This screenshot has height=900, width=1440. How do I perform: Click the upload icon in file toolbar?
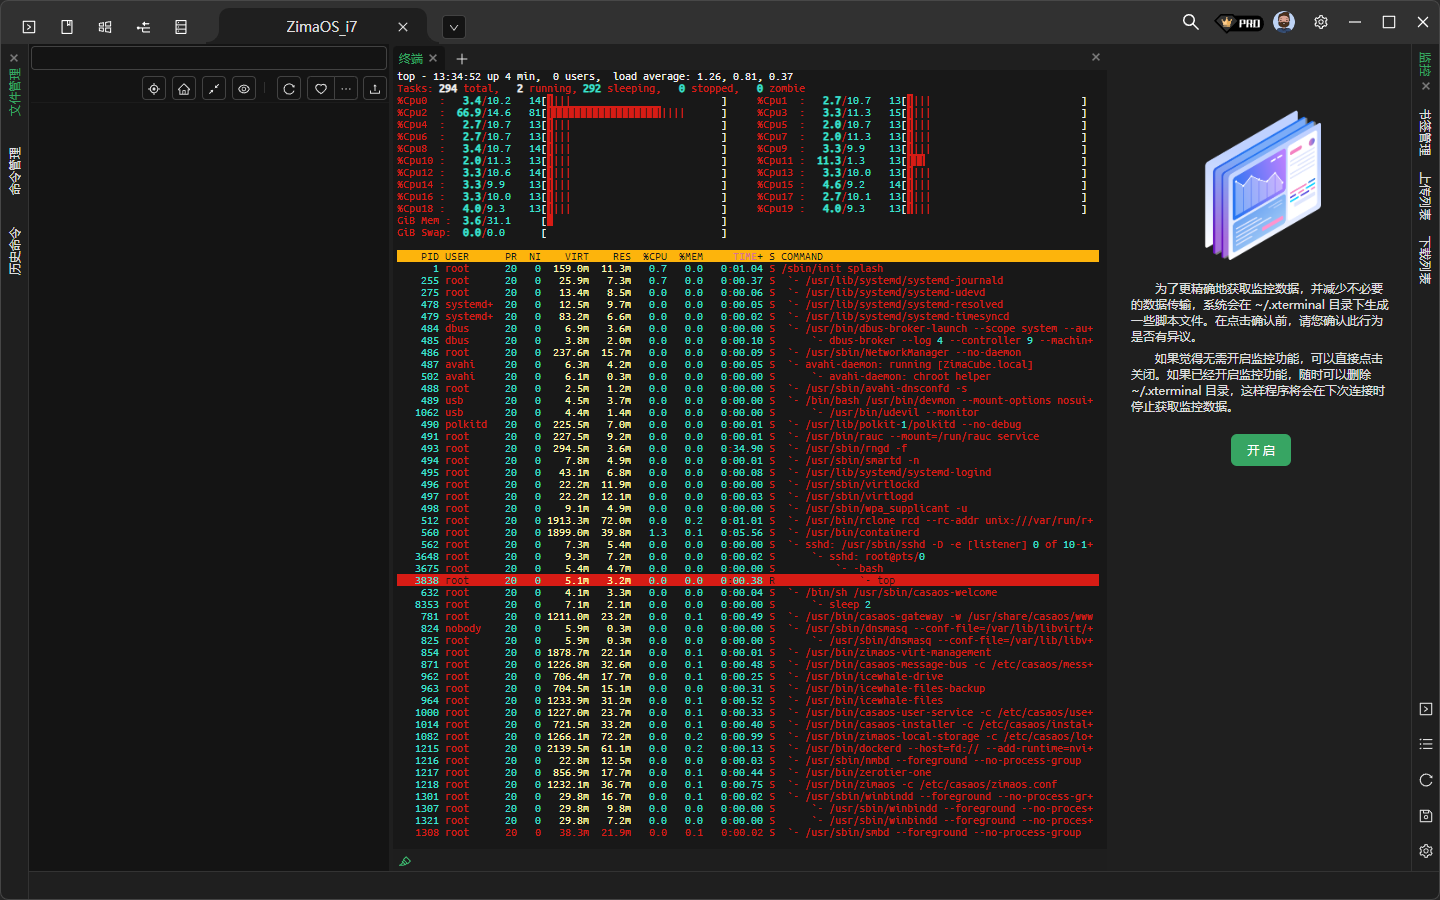(375, 89)
